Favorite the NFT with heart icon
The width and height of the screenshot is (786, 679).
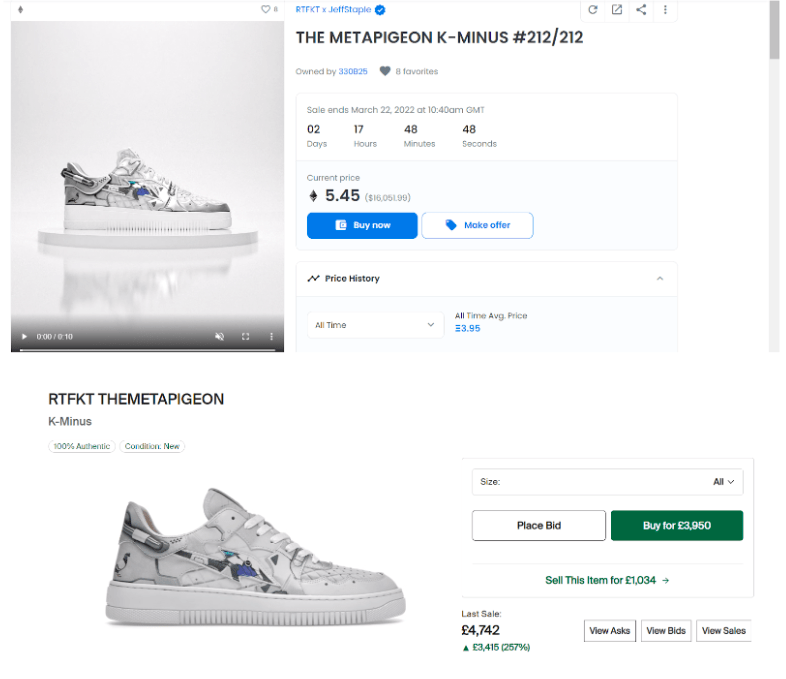coord(266,9)
